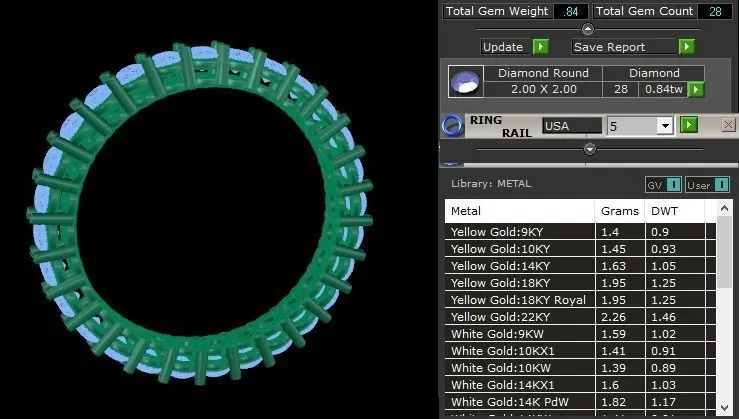Click the metal list scrollbar thumb

point(724,251)
